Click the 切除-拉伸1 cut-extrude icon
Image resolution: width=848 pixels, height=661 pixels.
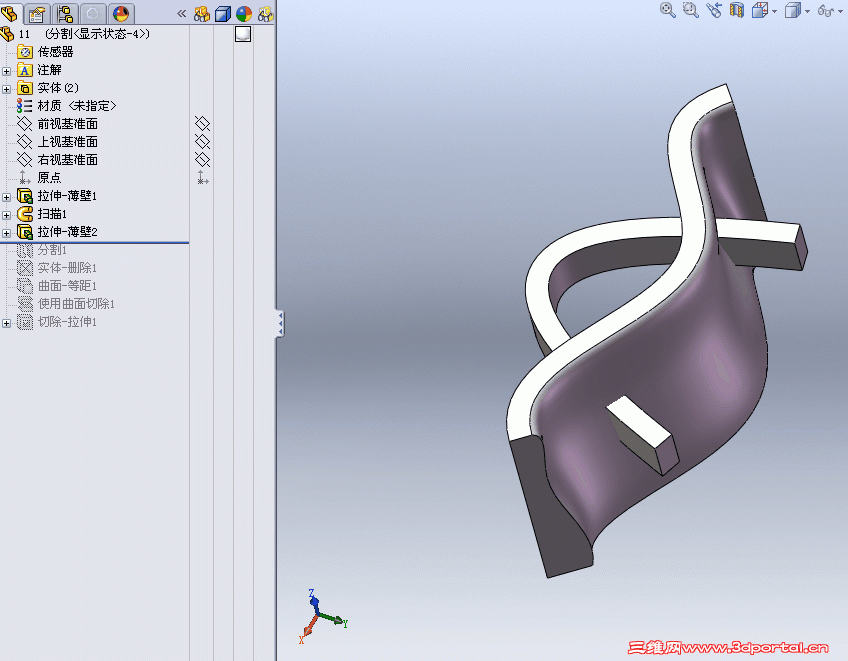click(x=25, y=322)
